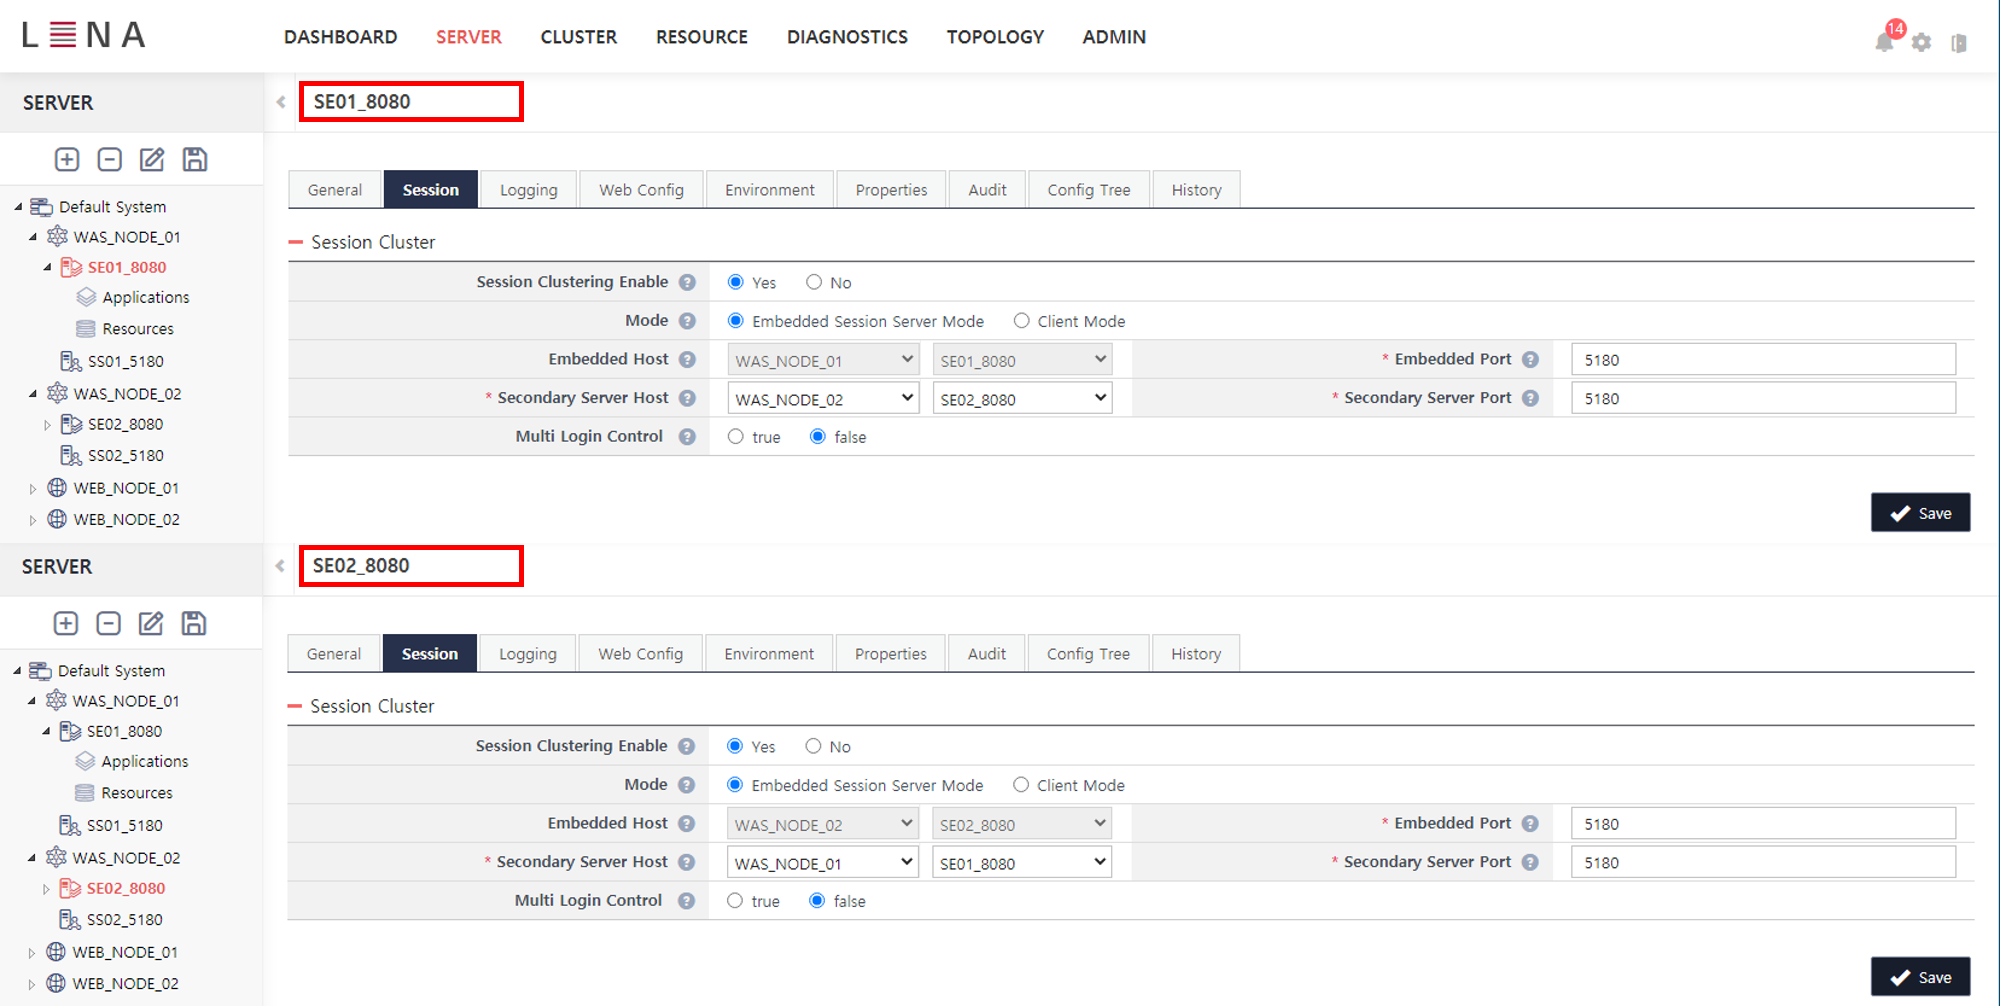Select SS01_5180 in the upper server tree
This screenshot has height=1006, width=2000.
coord(125,361)
